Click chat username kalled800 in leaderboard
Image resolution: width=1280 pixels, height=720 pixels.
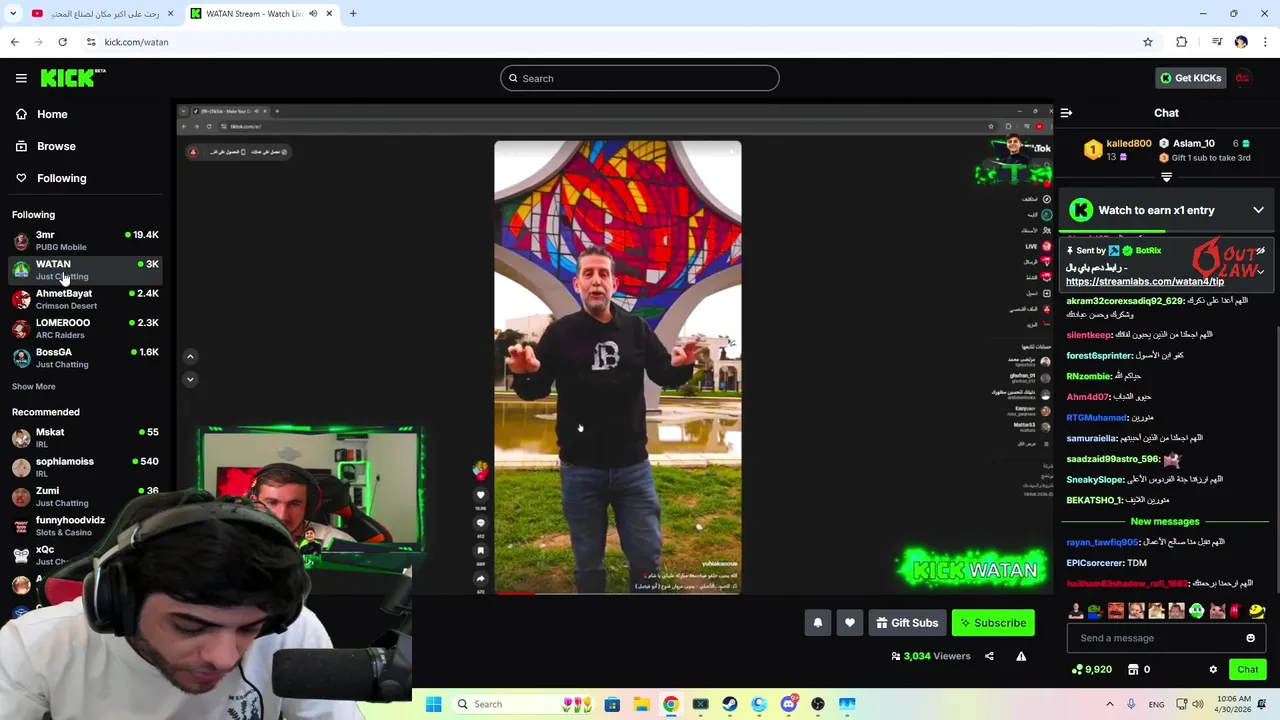click(1129, 143)
